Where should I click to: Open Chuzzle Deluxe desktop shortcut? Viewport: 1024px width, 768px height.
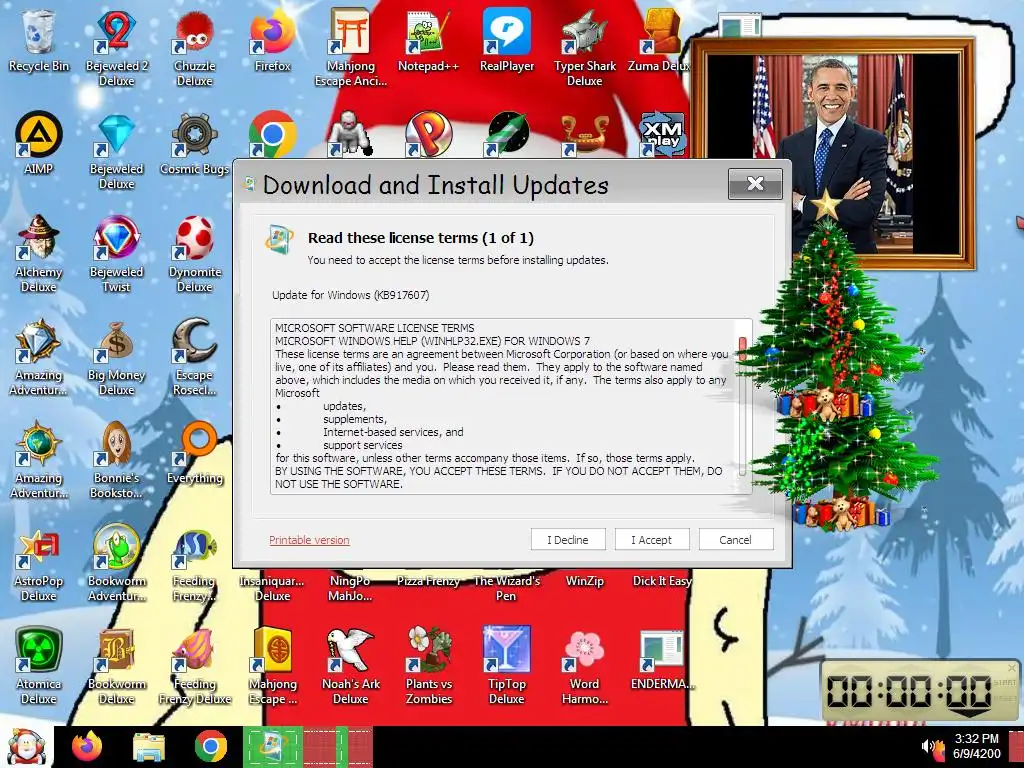pos(195,47)
